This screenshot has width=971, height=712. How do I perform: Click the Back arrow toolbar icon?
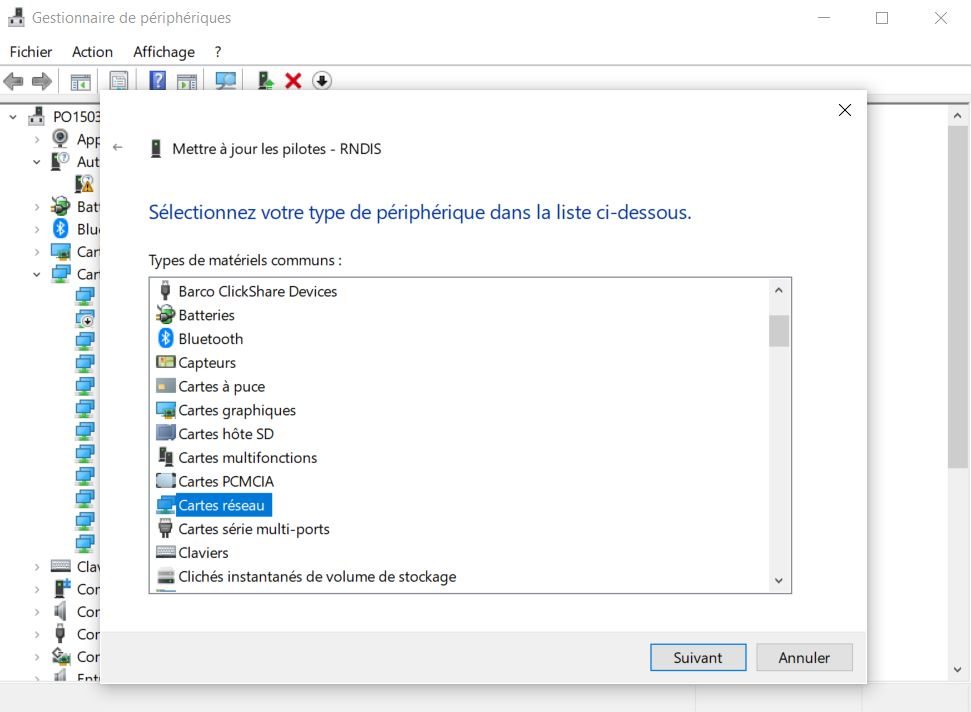13,81
